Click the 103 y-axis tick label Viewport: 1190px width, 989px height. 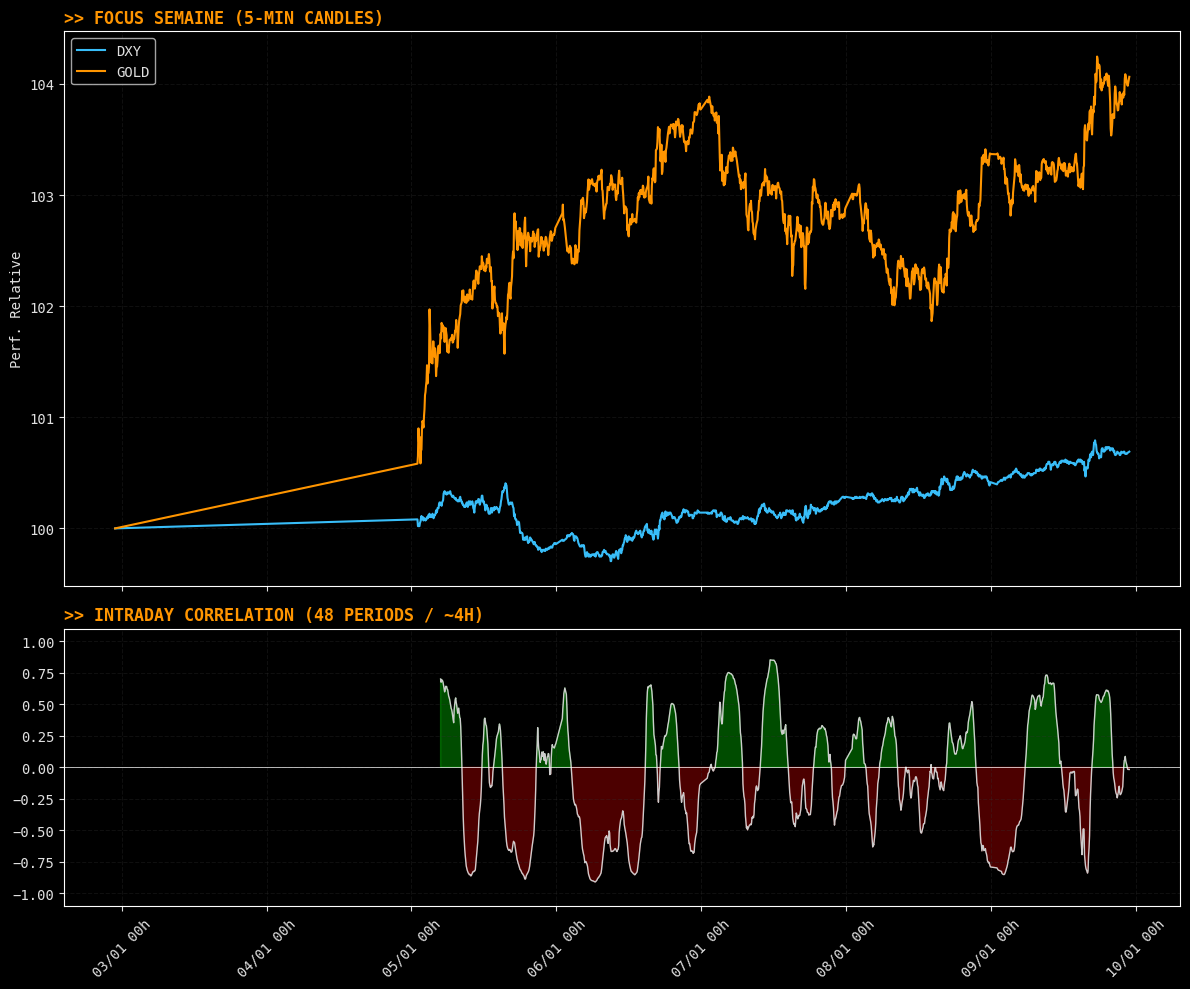pyautogui.click(x=42, y=197)
